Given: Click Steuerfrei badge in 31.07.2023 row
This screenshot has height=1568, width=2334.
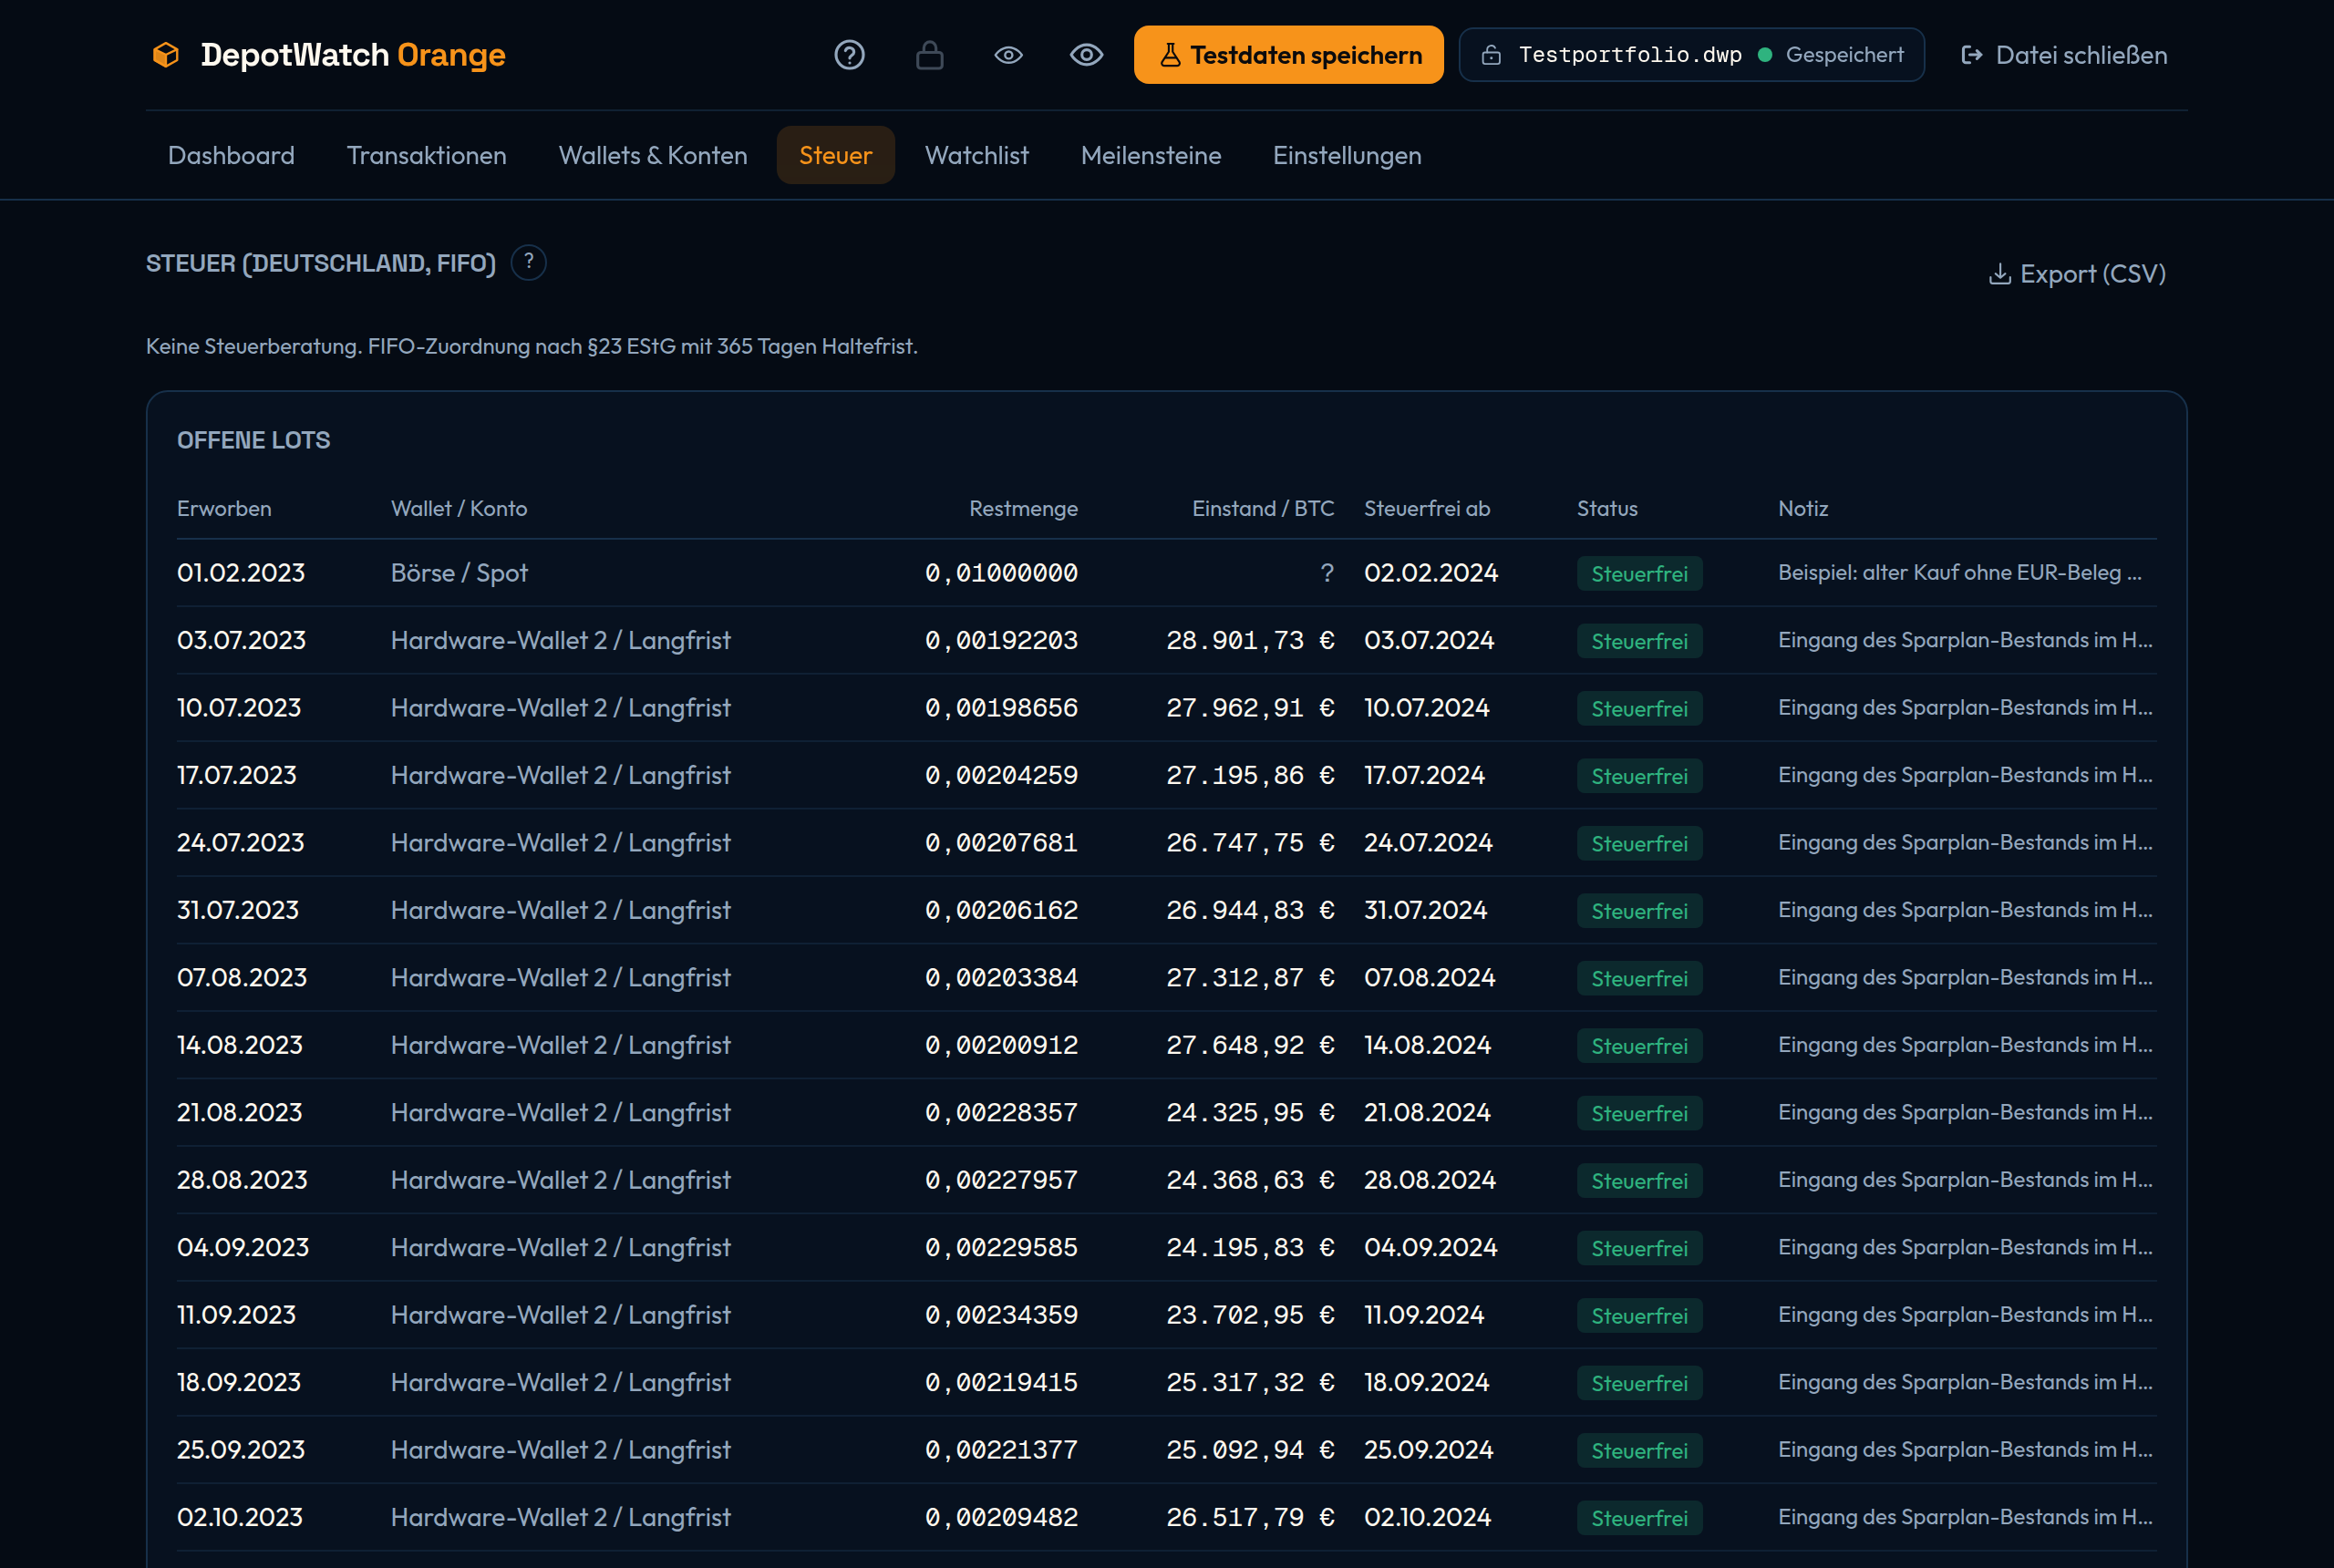Looking at the screenshot, I should click(1640, 911).
